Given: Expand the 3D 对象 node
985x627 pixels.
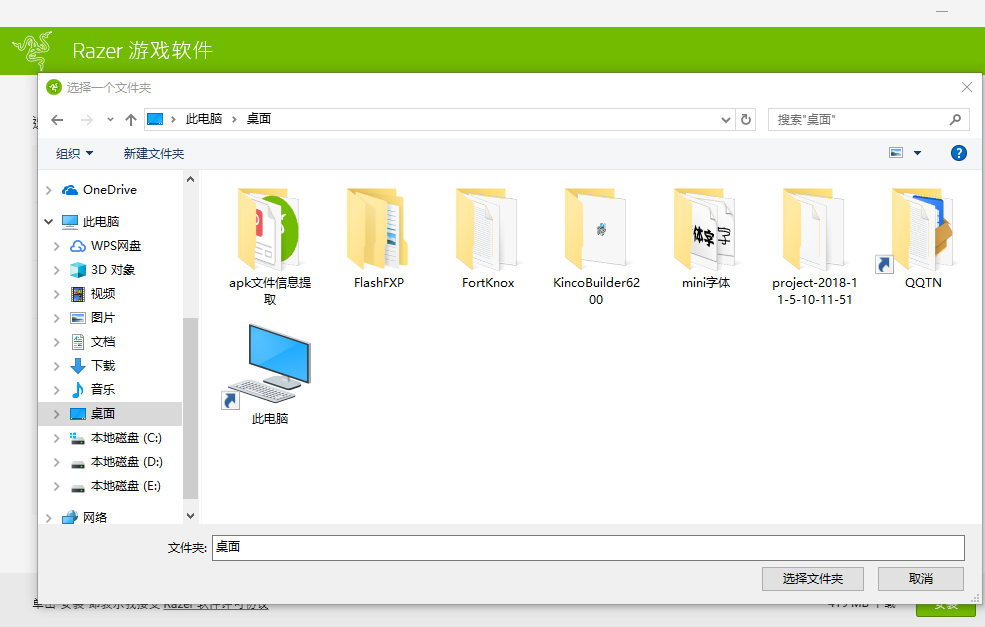Looking at the screenshot, I should [x=57, y=270].
